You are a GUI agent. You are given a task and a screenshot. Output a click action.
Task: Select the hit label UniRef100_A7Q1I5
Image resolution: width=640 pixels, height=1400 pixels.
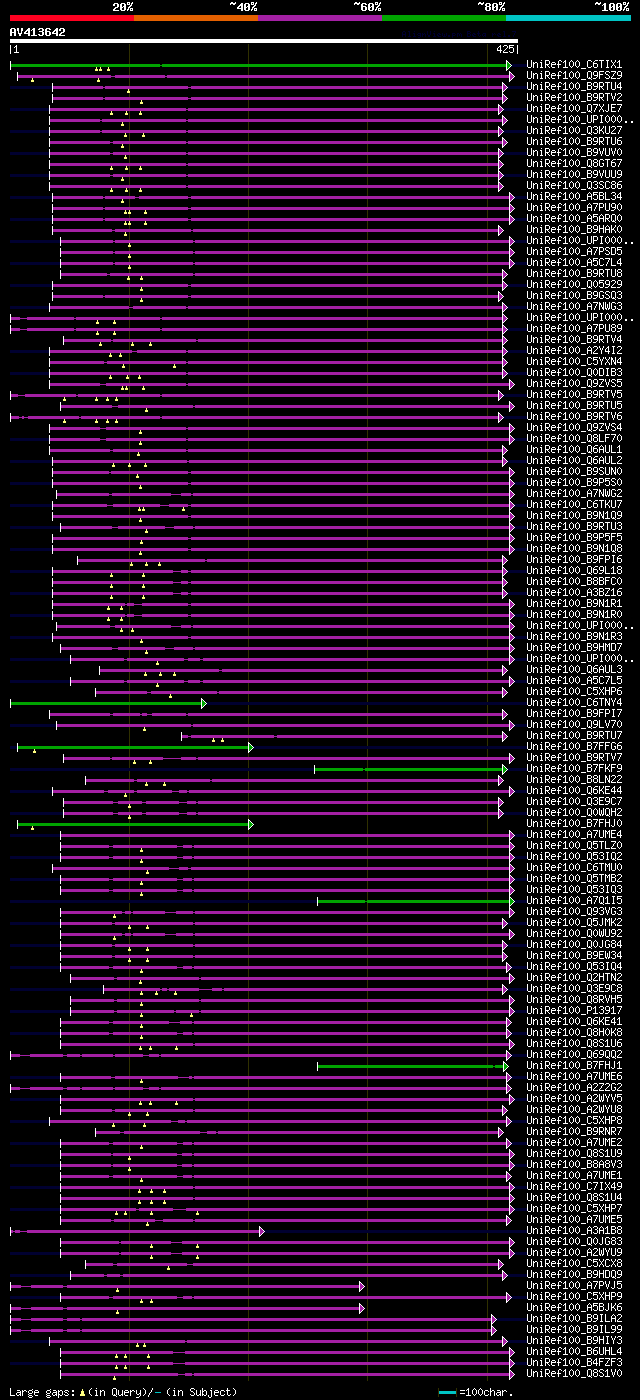(x=573, y=900)
